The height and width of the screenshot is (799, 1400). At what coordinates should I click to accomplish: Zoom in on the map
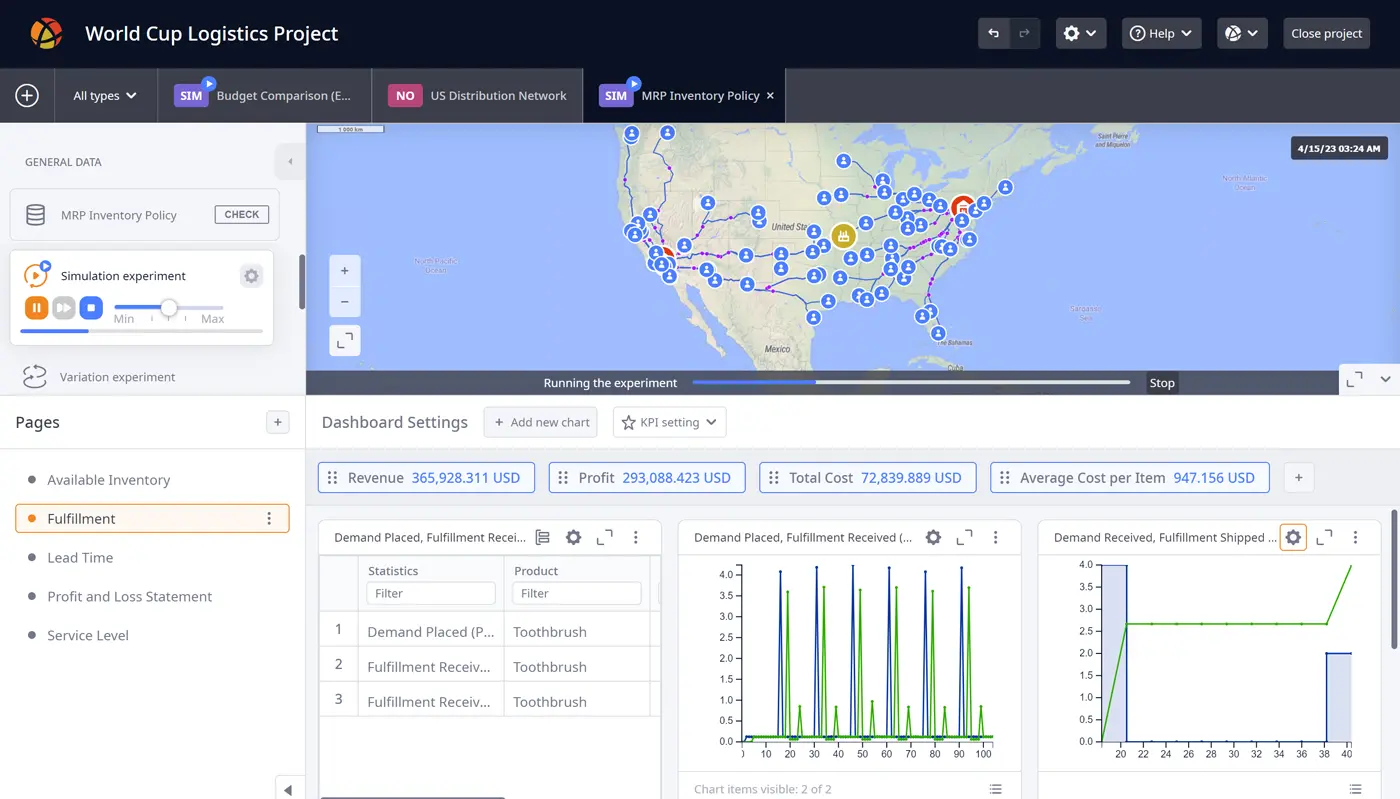pos(345,271)
